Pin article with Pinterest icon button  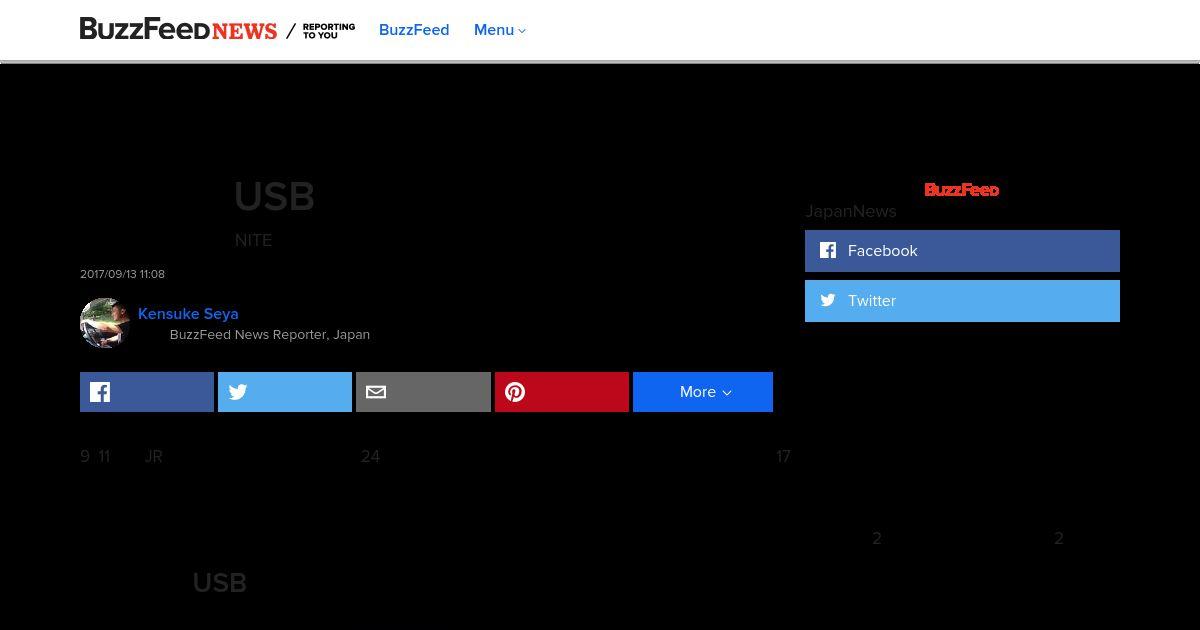tap(562, 392)
